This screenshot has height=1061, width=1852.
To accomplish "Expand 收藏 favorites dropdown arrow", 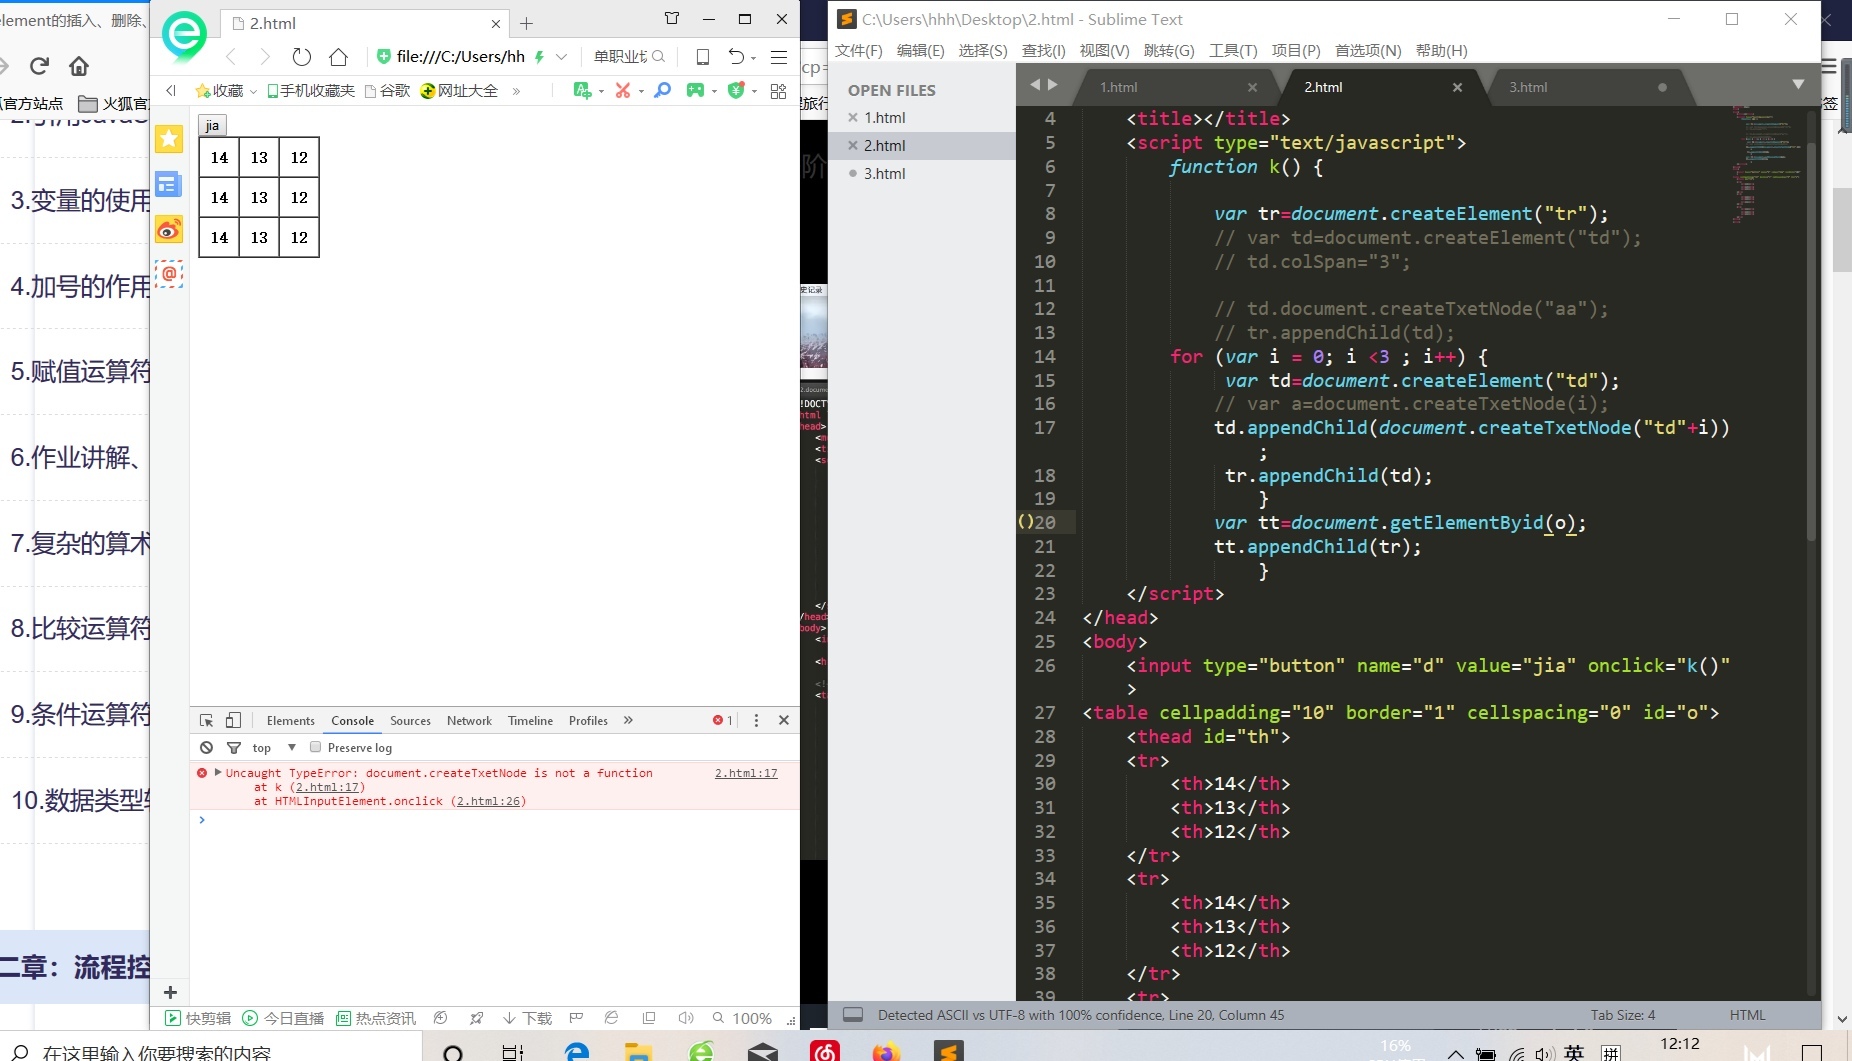I will pyautogui.click(x=253, y=91).
